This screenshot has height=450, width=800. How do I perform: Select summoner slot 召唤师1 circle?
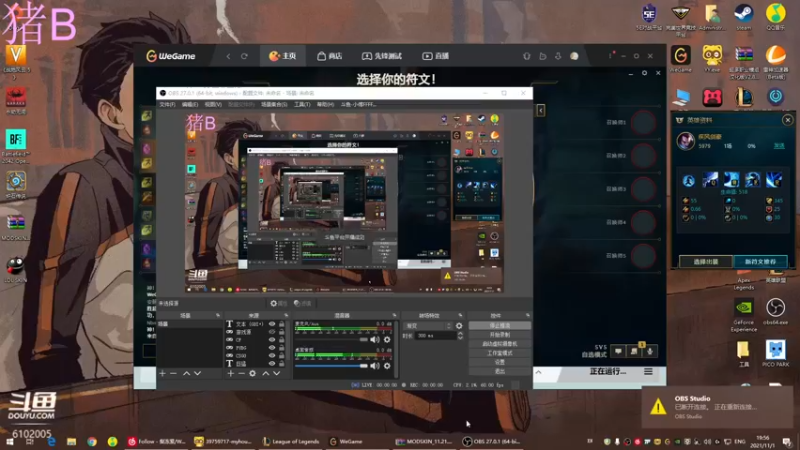click(643, 122)
